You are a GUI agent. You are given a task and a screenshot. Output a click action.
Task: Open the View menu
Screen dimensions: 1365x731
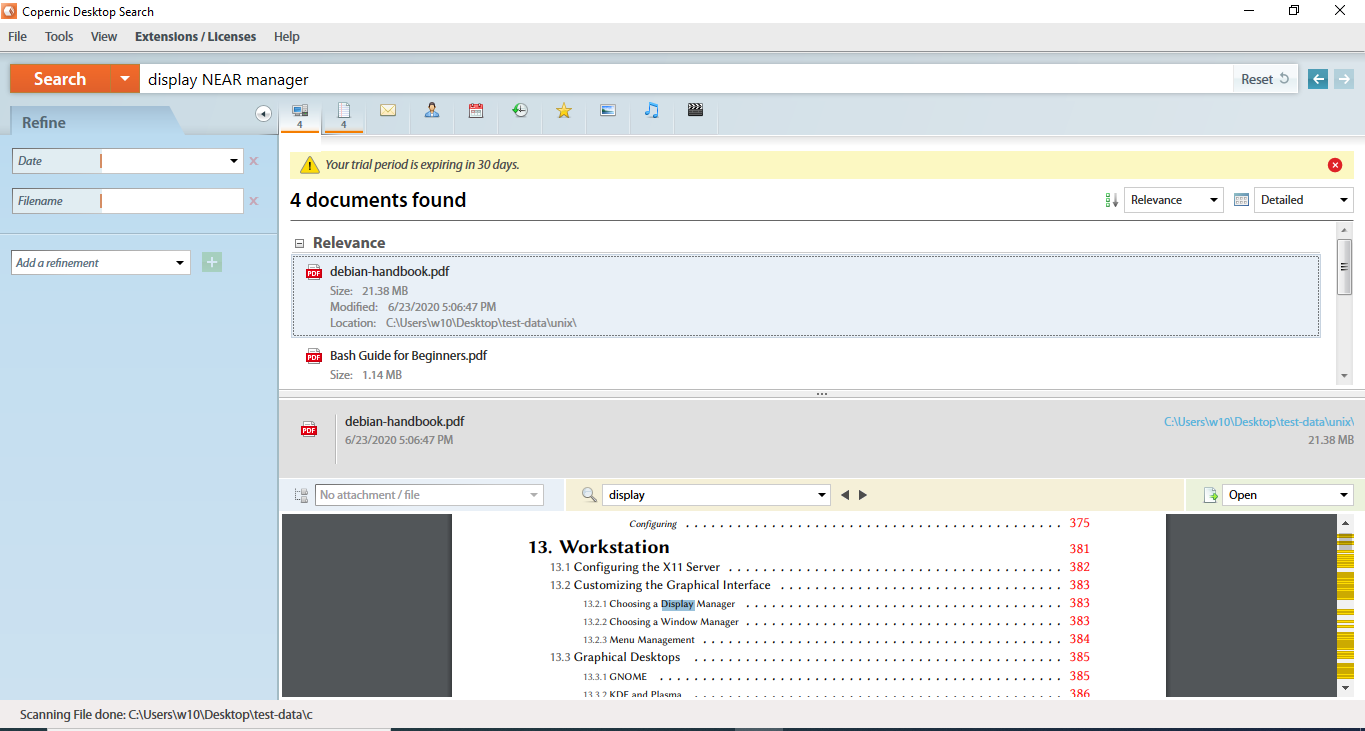[104, 37]
